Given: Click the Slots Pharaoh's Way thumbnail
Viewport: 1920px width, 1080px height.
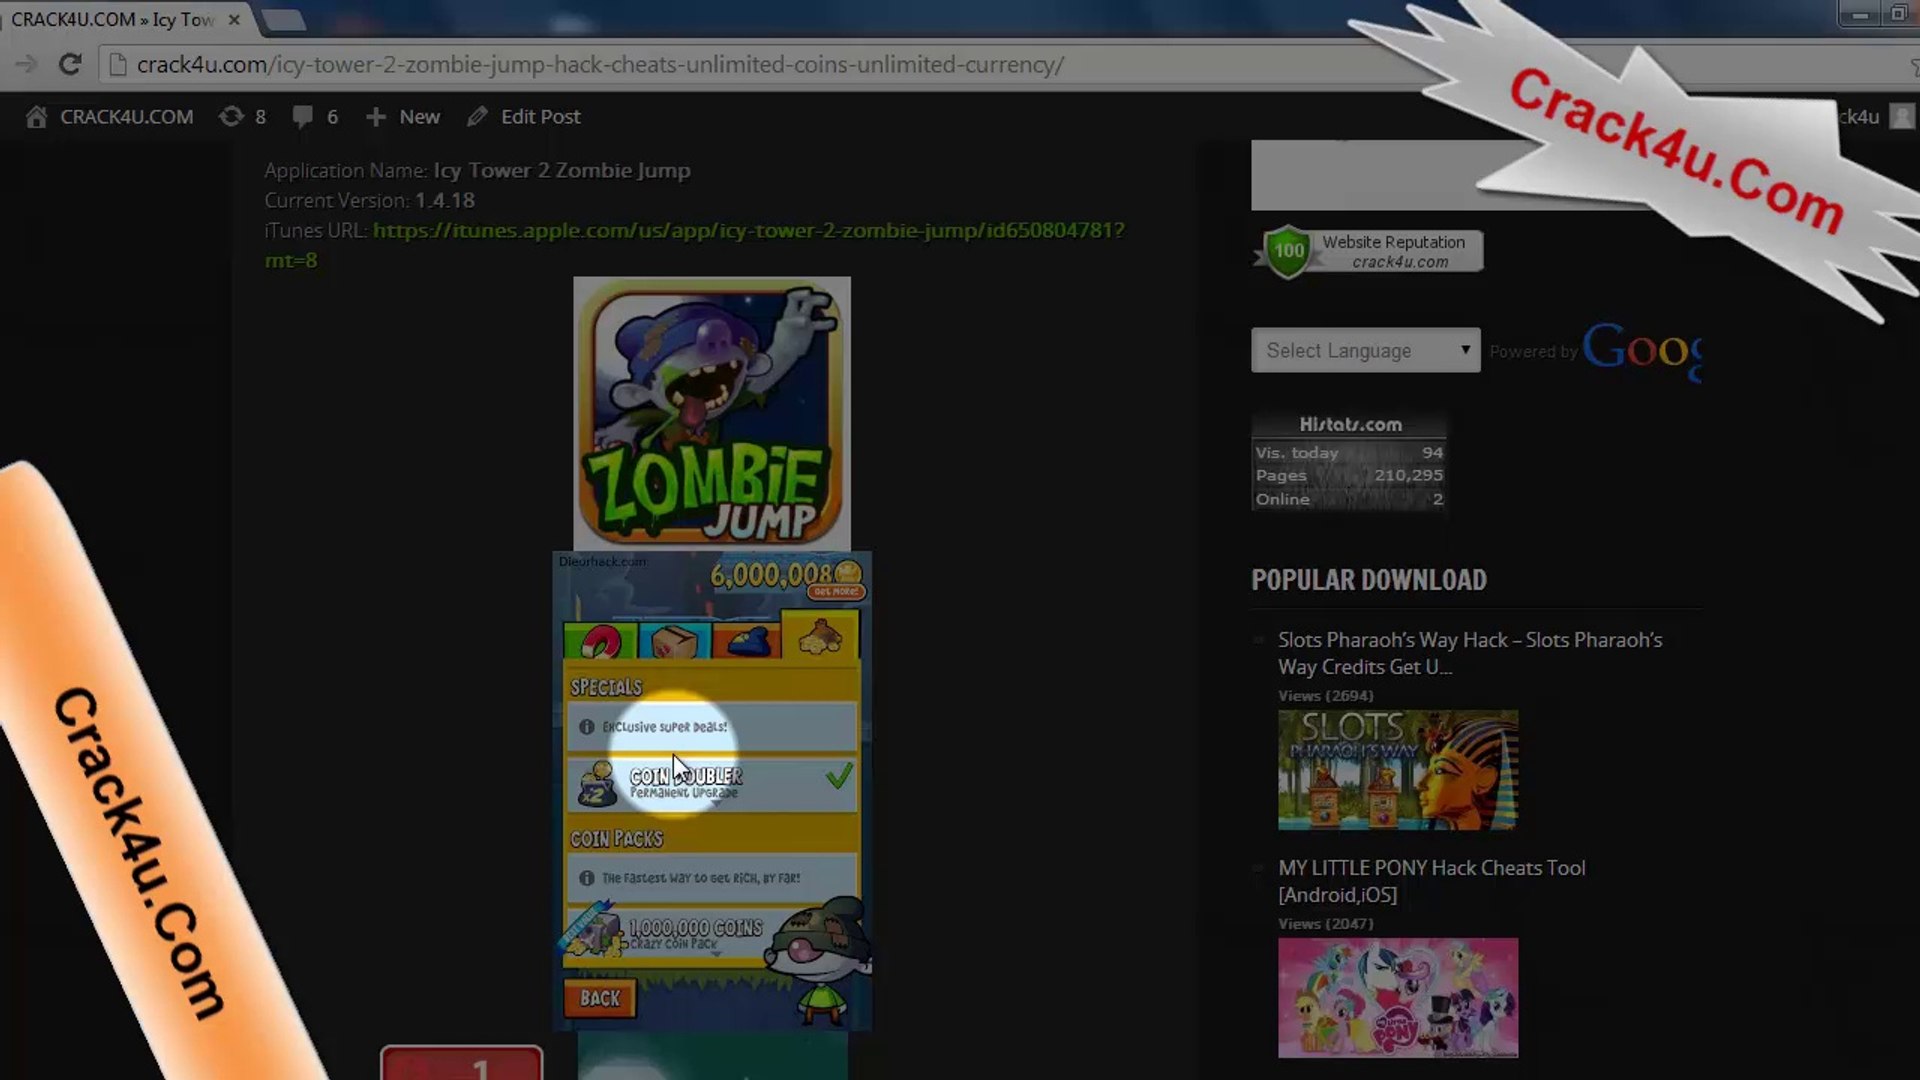Looking at the screenshot, I should pos(1397,769).
